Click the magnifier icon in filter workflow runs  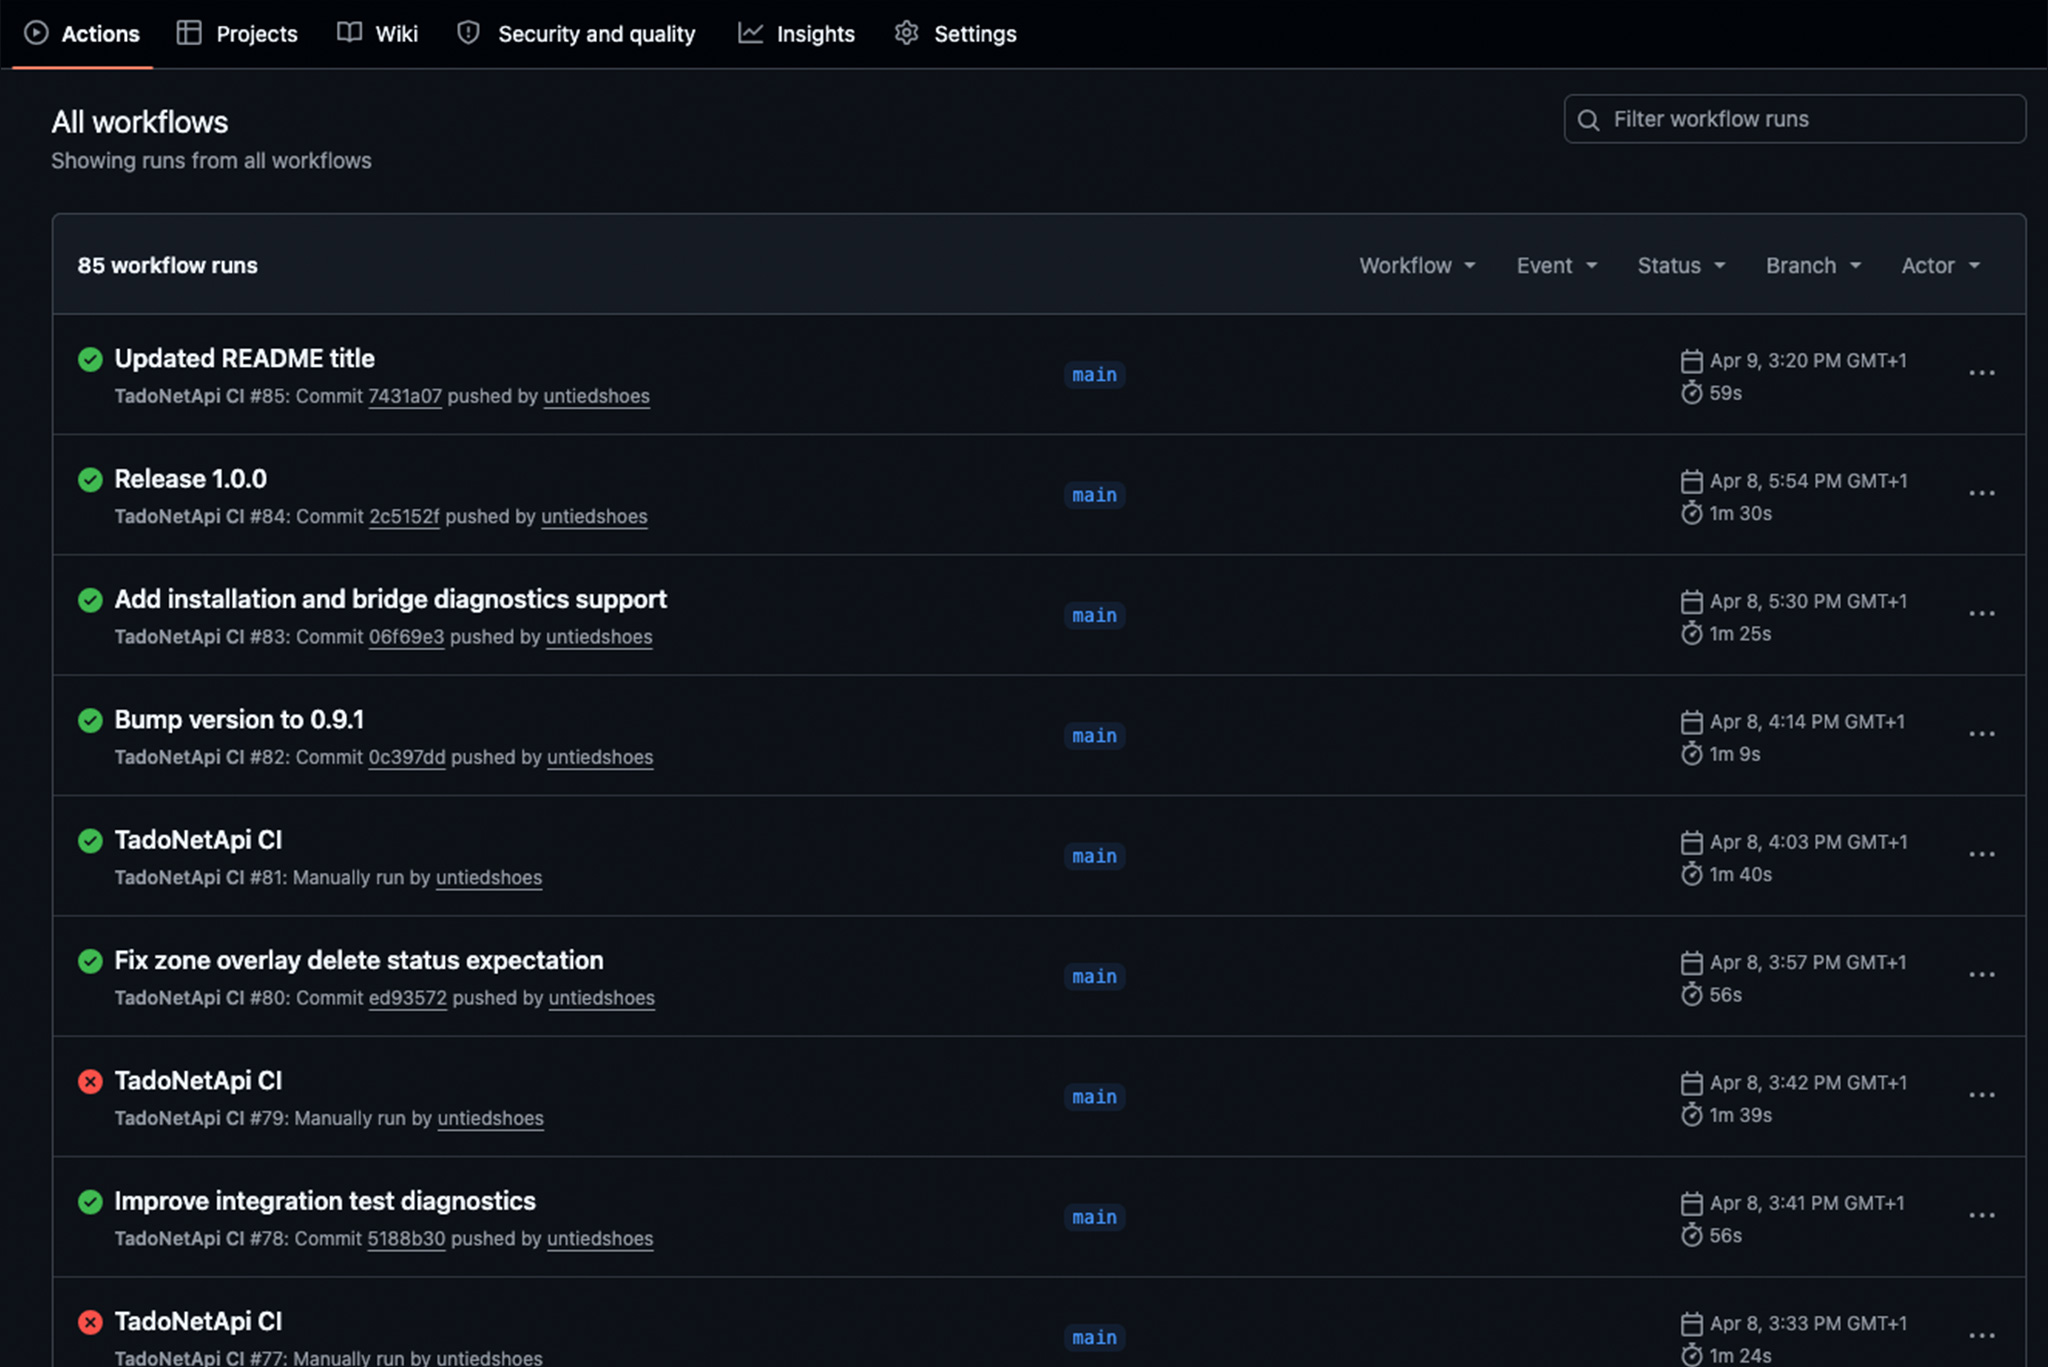click(x=1588, y=119)
